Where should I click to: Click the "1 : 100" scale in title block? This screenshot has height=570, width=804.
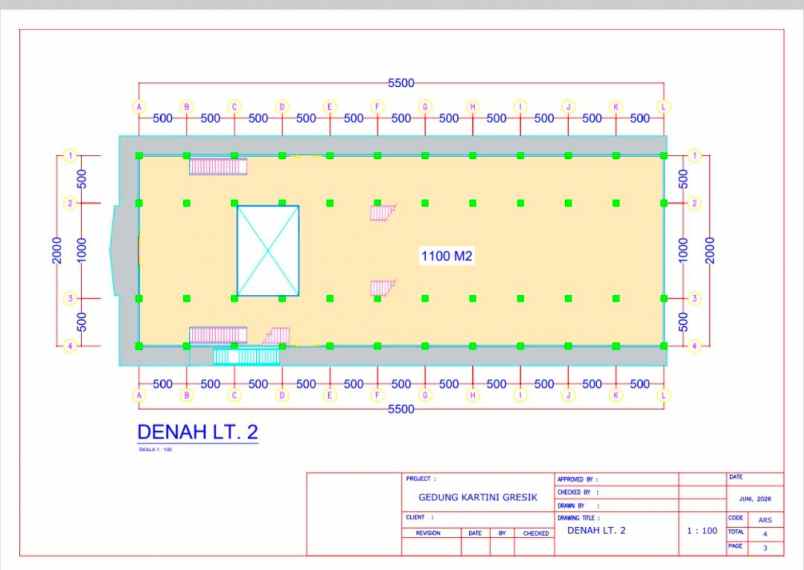pos(702,531)
